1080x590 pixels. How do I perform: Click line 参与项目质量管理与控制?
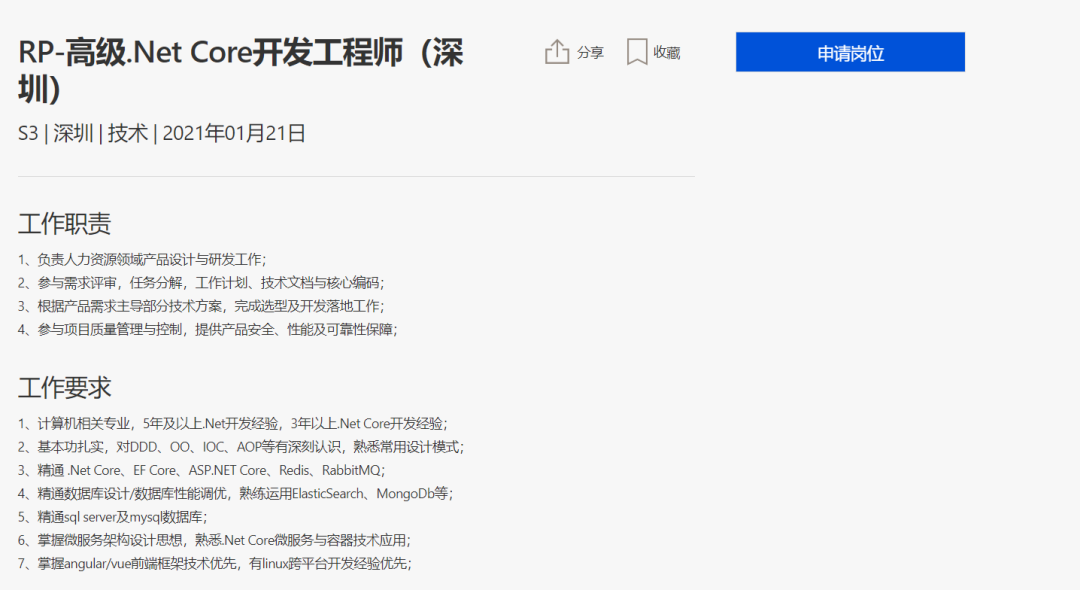click(x=207, y=330)
